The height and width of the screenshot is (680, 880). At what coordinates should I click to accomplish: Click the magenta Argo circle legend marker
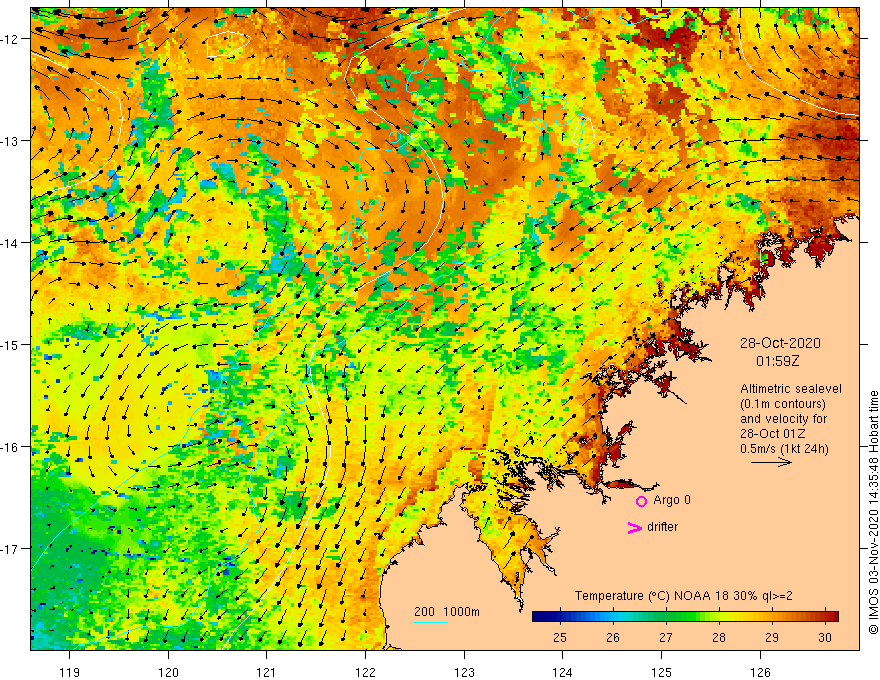641,501
